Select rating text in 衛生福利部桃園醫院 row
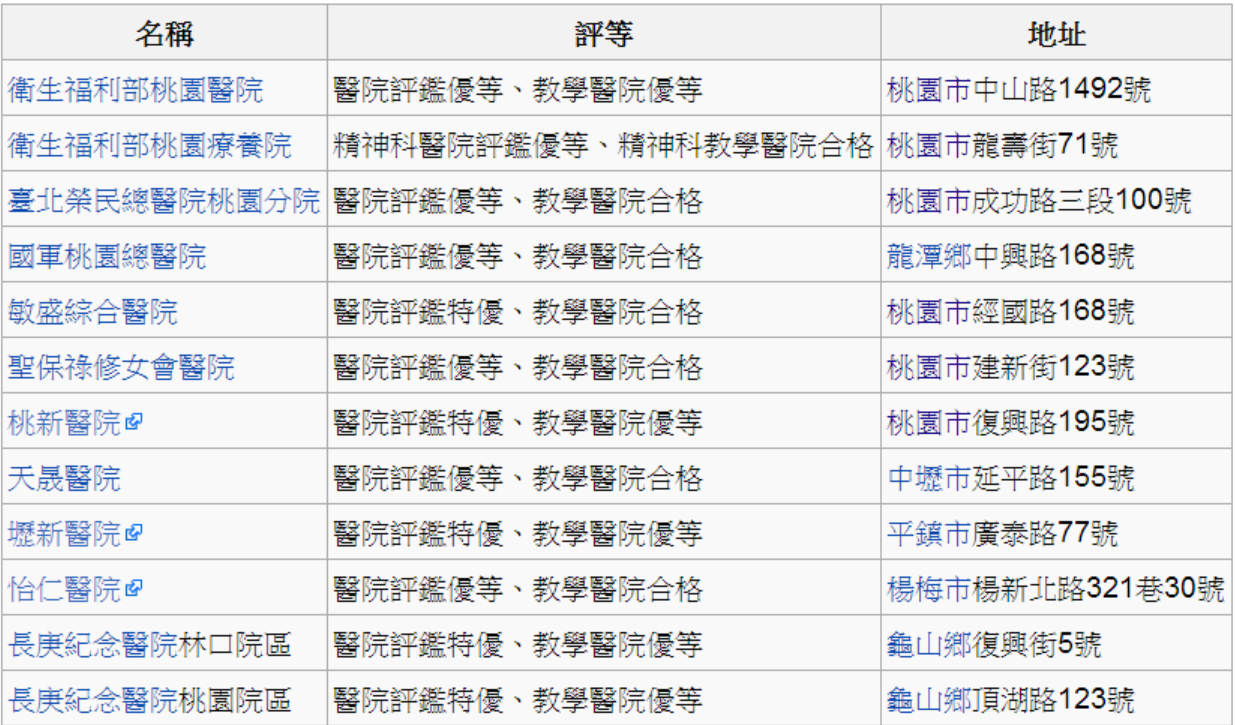The width and height of the screenshot is (1235, 725). pyautogui.click(x=518, y=91)
